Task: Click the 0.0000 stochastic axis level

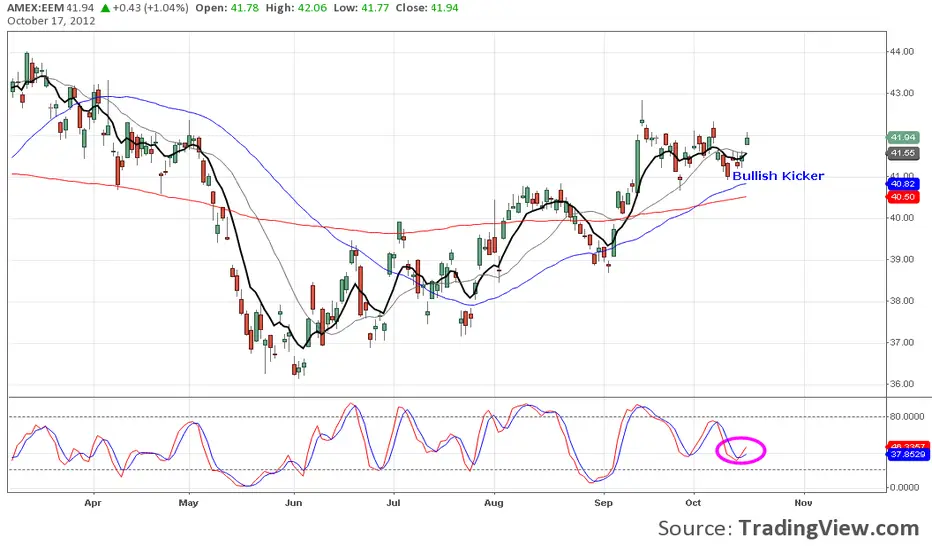Action: (x=907, y=488)
